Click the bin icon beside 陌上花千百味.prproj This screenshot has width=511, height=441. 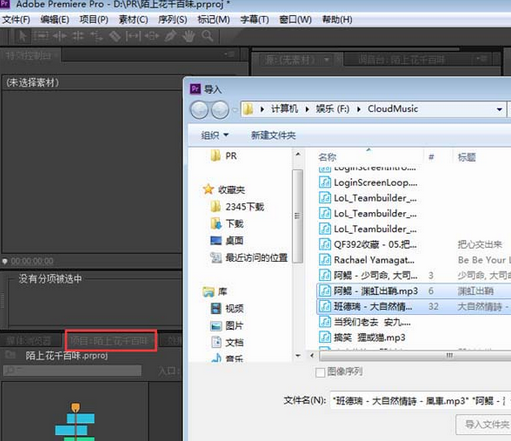(x=10, y=355)
